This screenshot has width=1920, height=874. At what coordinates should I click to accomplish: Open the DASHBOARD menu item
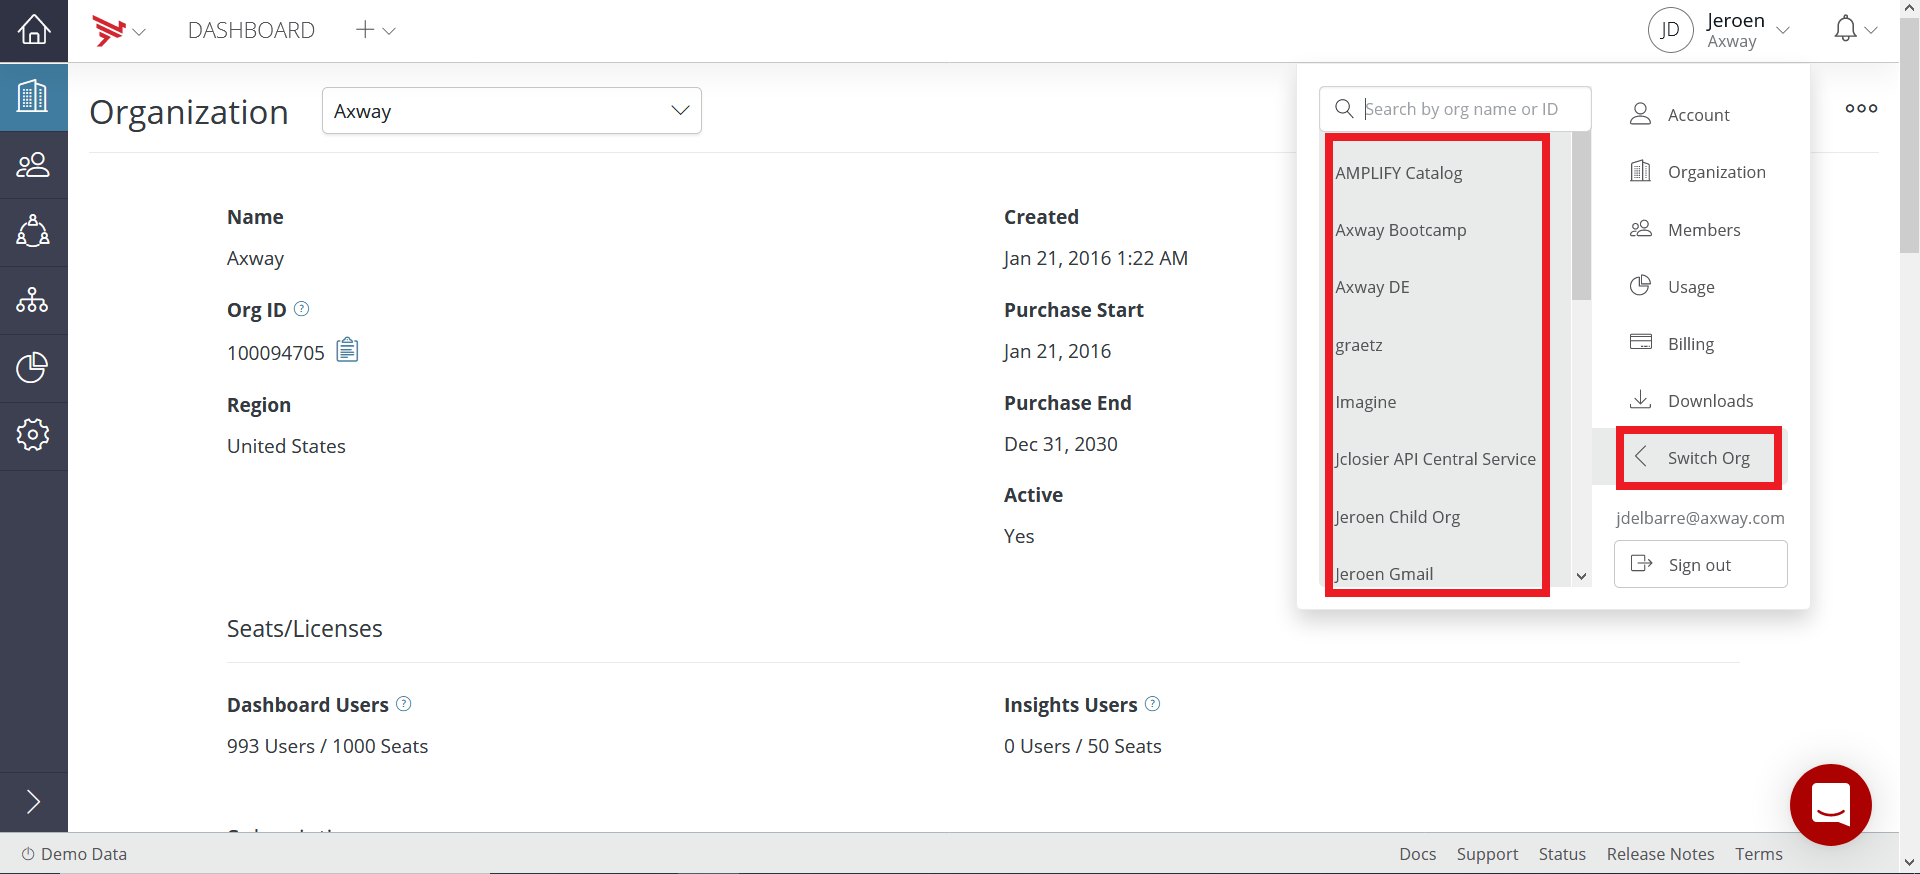(251, 30)
